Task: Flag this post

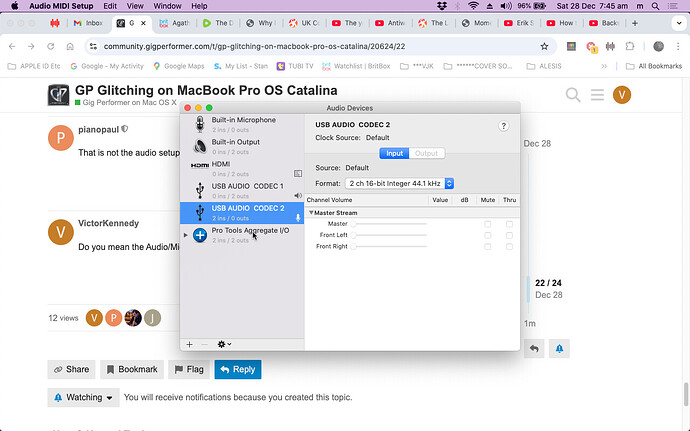Action: point(189,369)
